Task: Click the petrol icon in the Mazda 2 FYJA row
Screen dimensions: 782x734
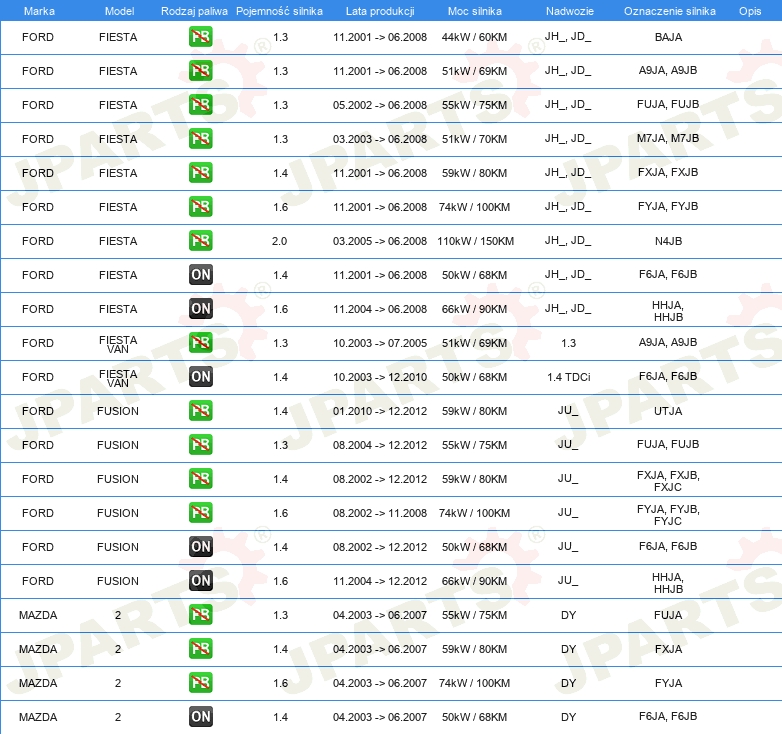Action: point(200,683)
